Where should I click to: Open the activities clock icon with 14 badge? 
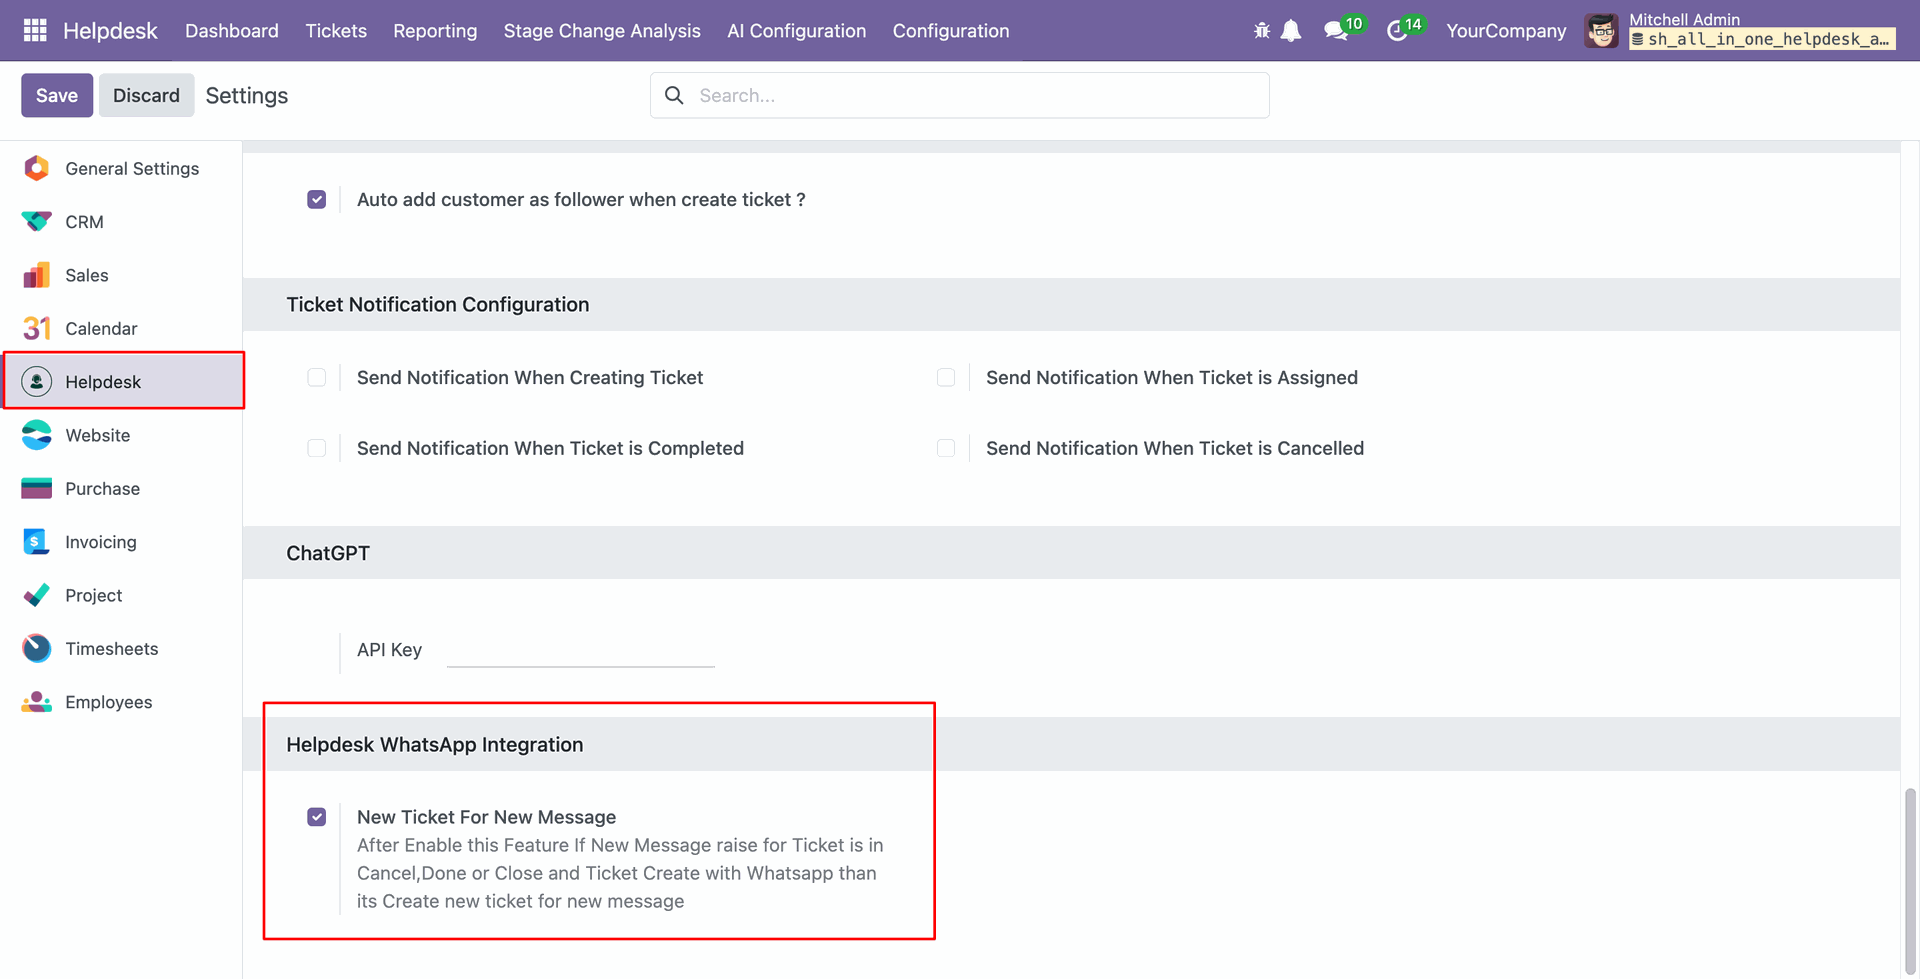(1404, 29)
